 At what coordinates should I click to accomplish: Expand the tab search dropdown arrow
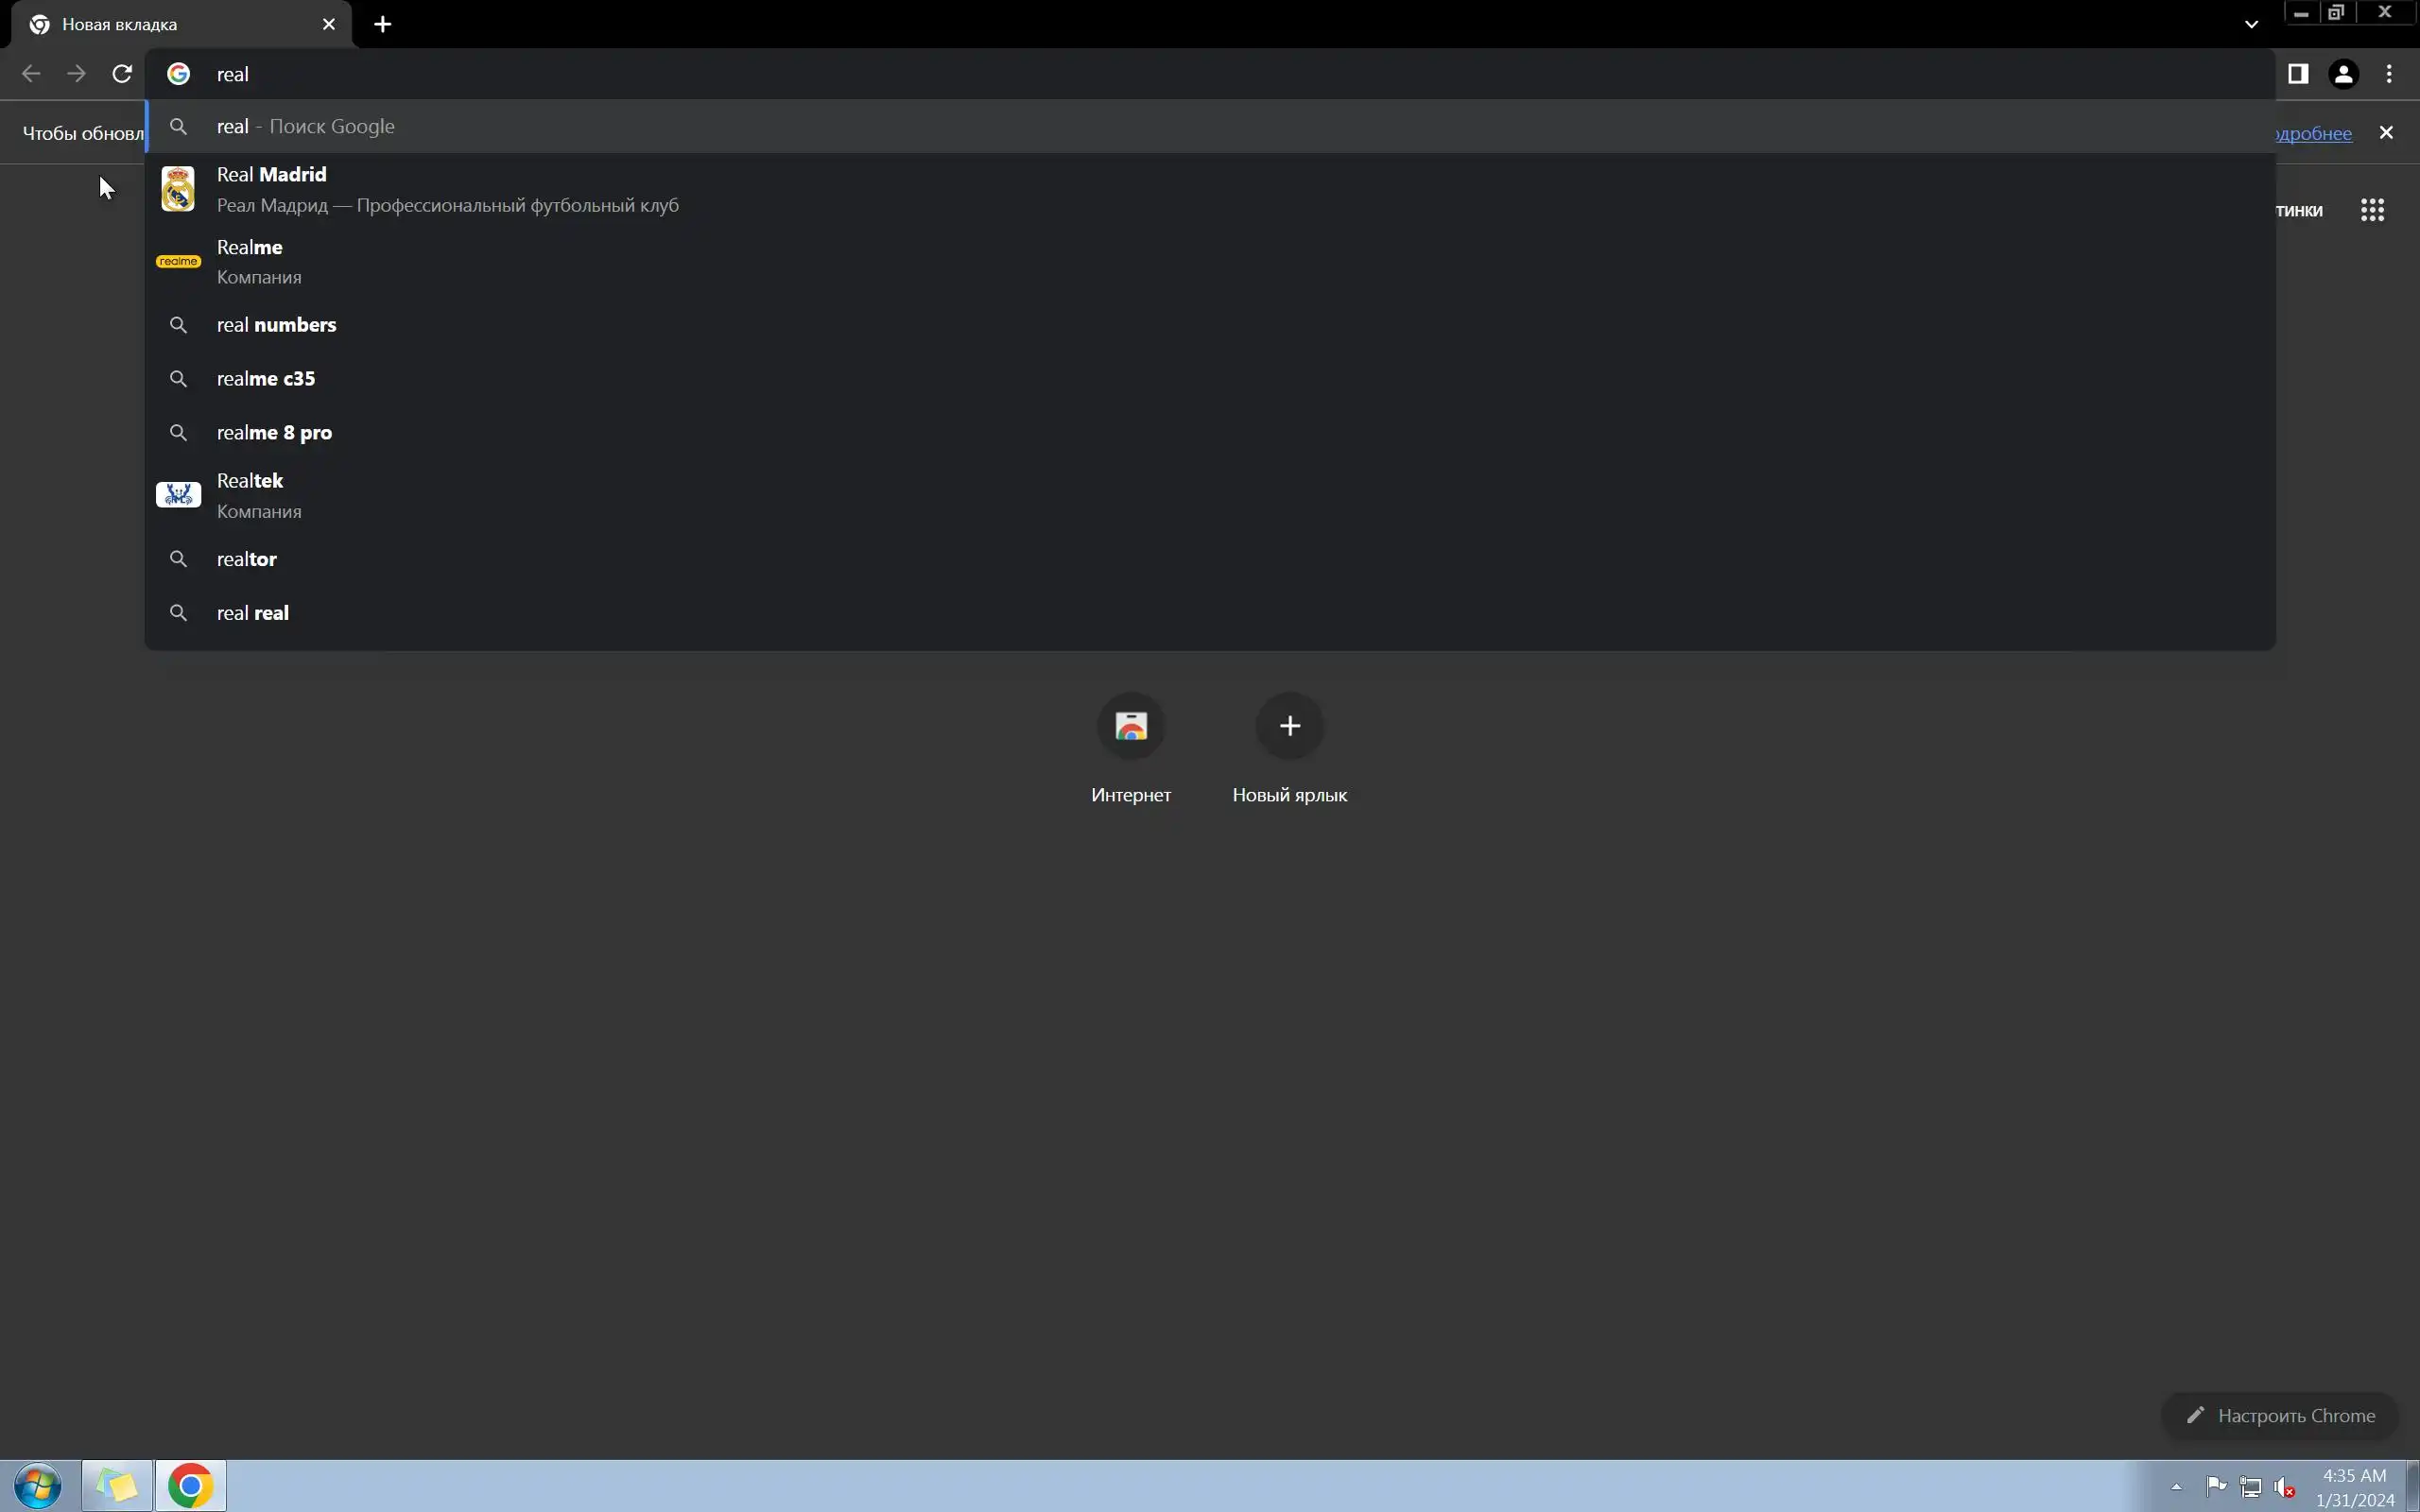click(2251, 24)
